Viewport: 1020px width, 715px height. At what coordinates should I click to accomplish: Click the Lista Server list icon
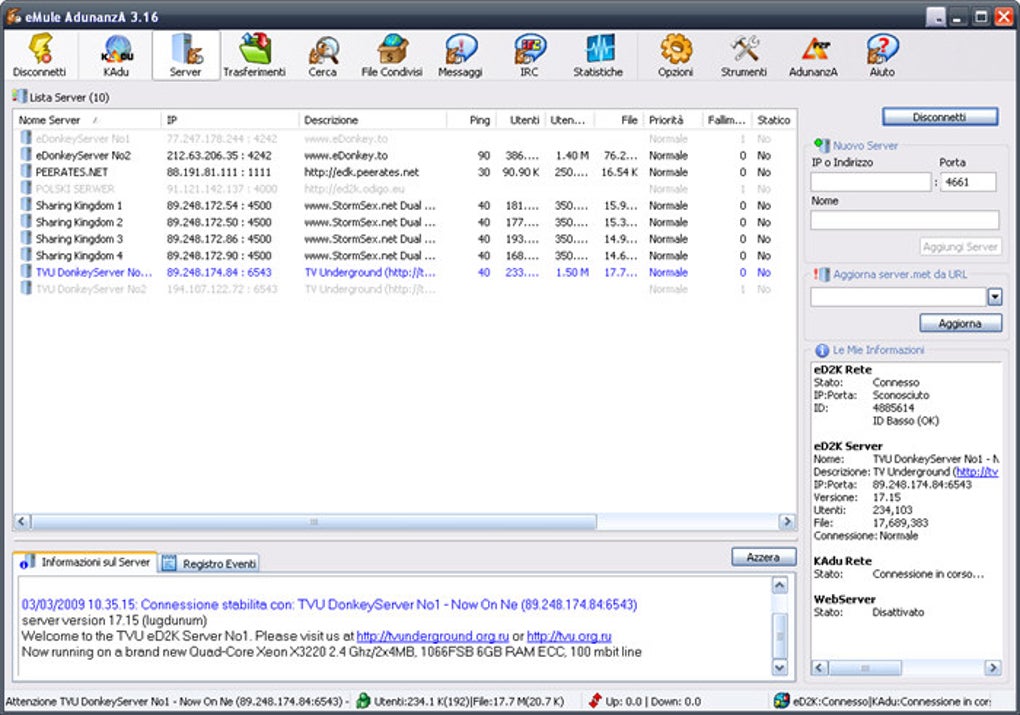click(19, 97)
